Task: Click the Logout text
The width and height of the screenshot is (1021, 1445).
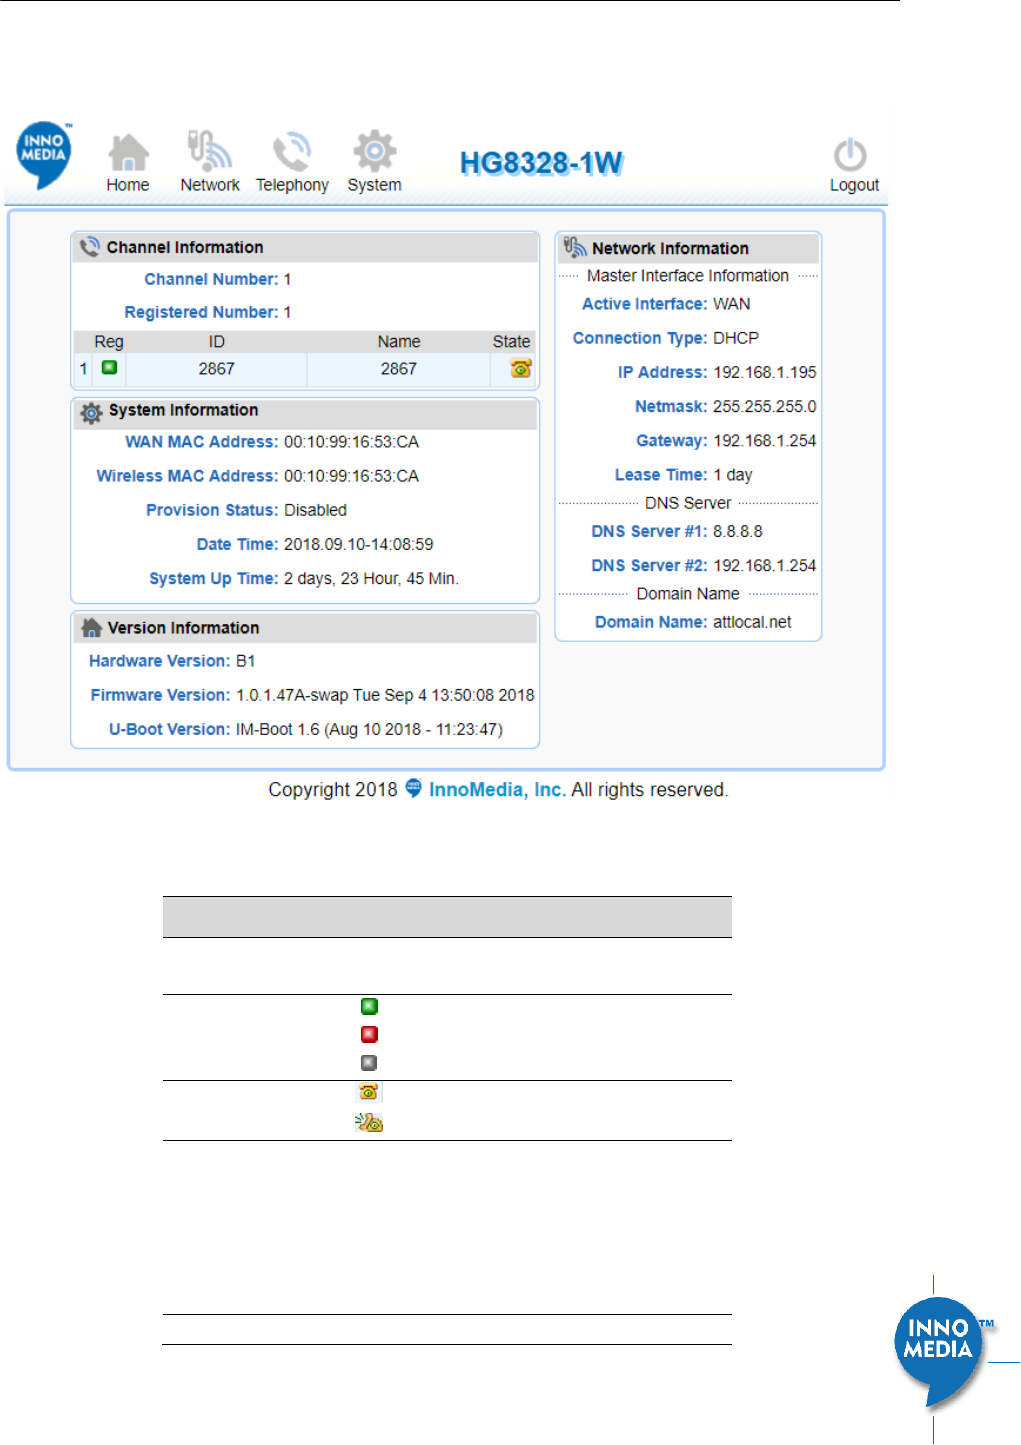Action: click(x=854, y=185)
